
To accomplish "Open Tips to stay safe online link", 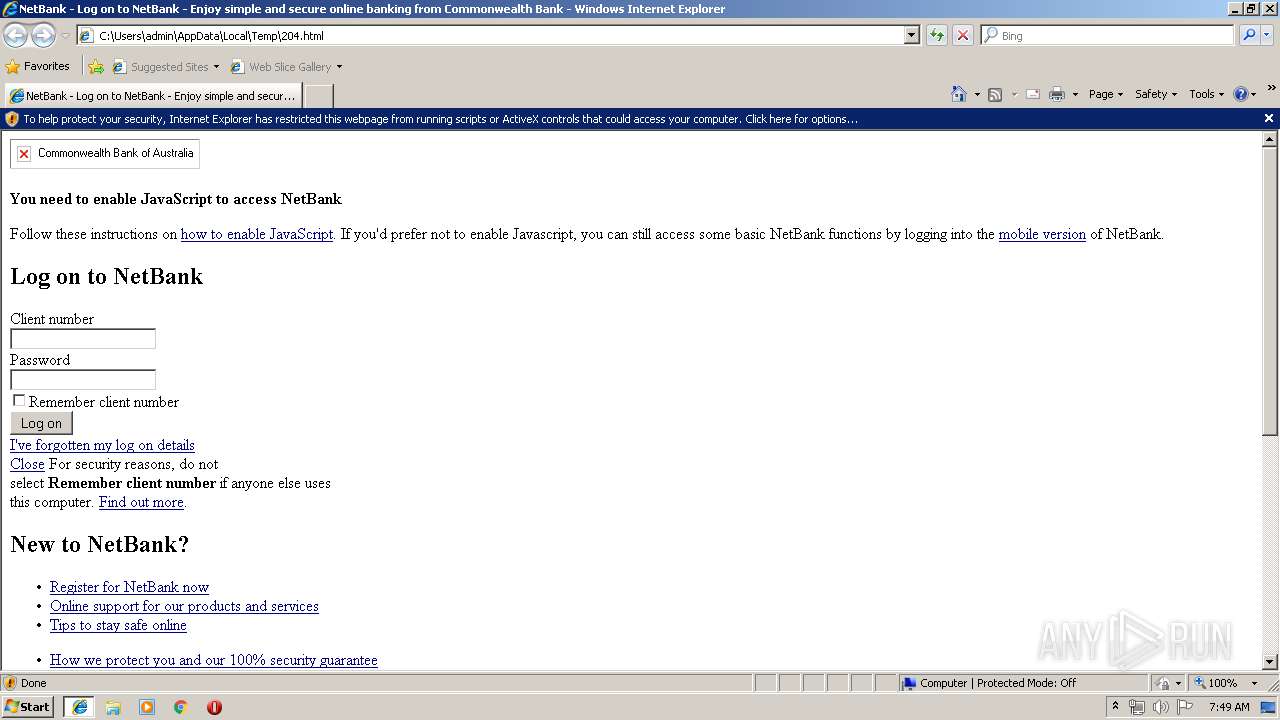I will pyautogui.click(x=118, y=625).
